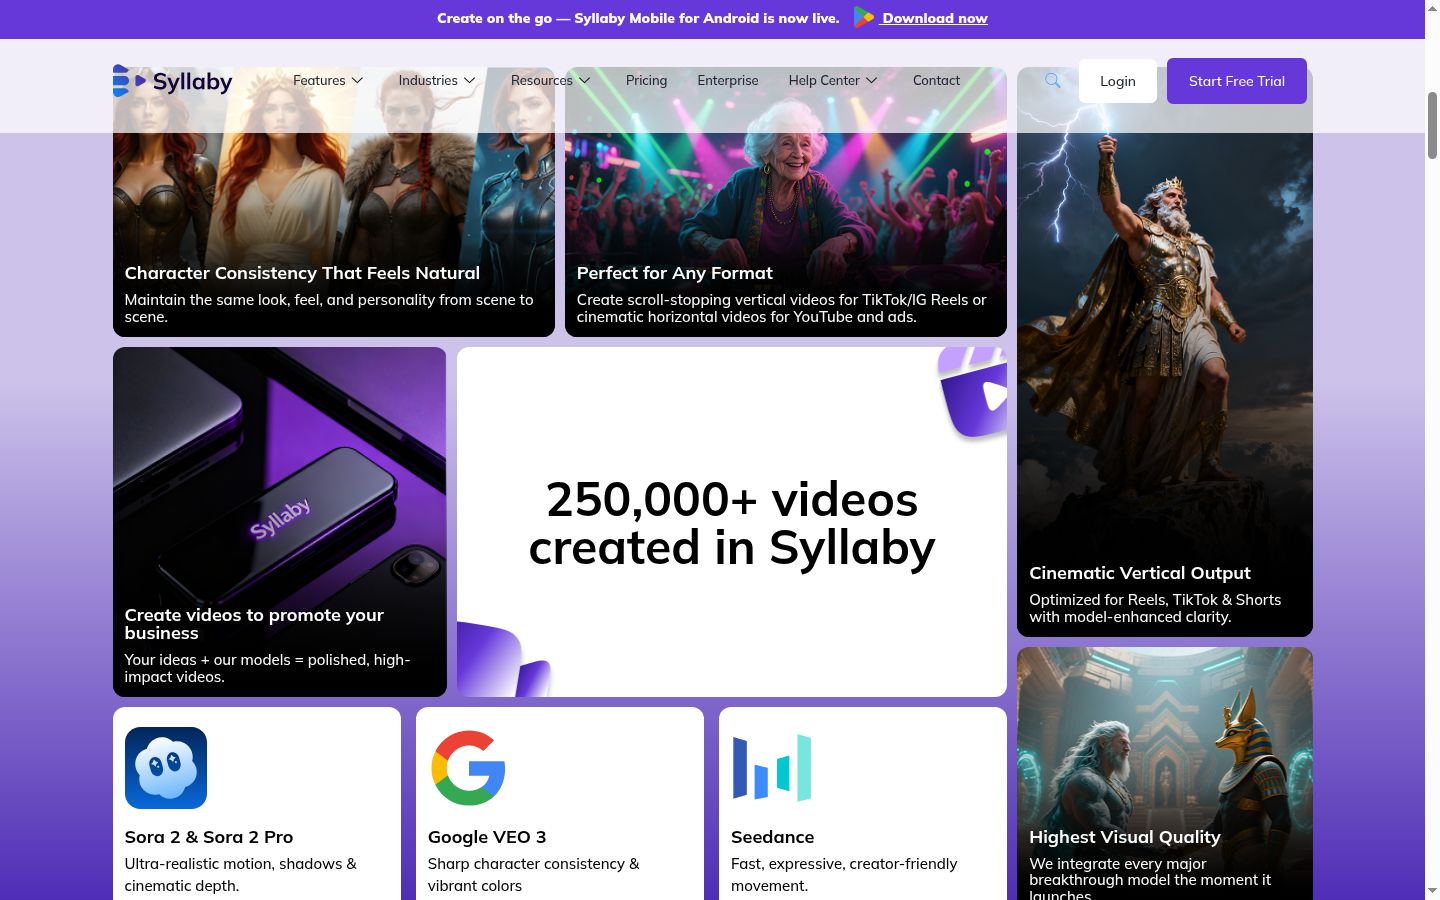The height and width of the screenshot is (900, 1440).
Task: Click the Syllaby Mobile for Android announcement text
Action: click(x=638, y=18)
